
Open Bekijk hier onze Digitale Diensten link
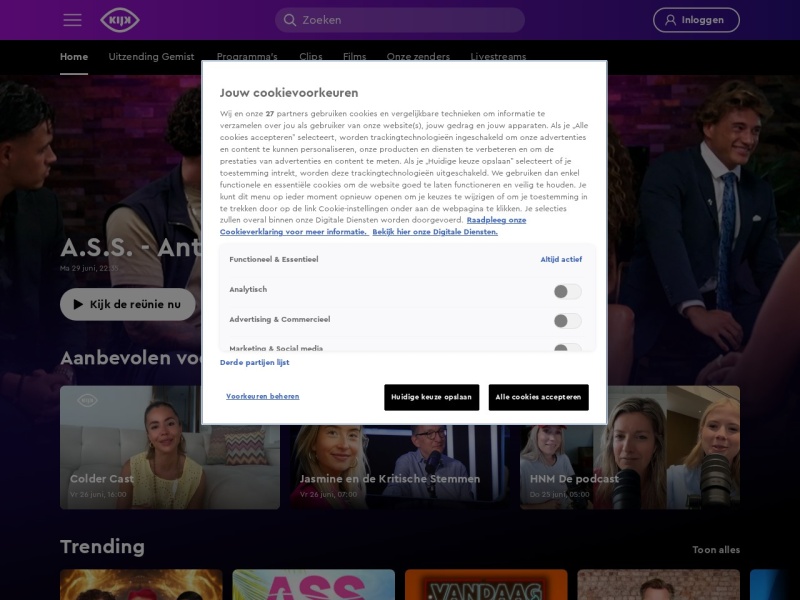(435, 232)
